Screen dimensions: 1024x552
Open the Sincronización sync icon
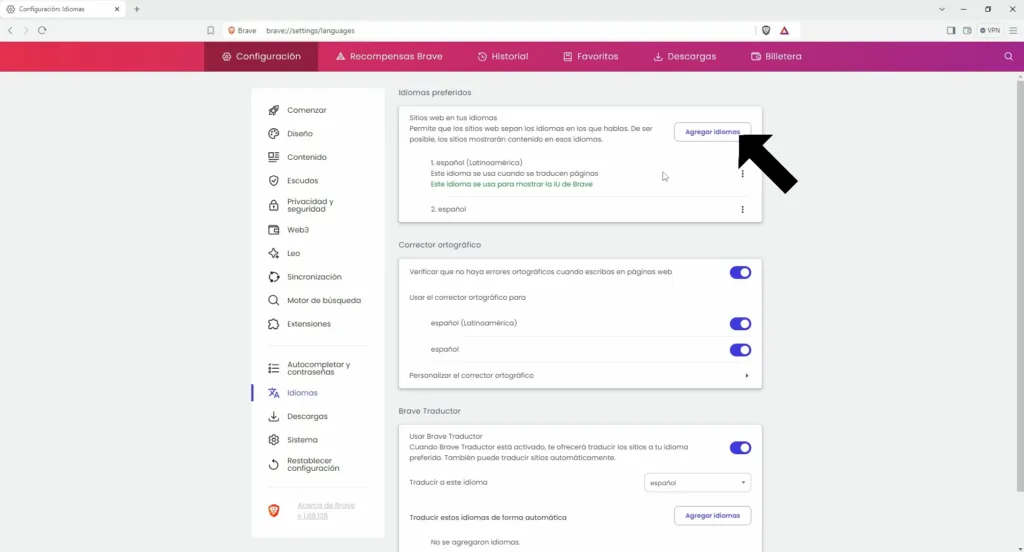[274, 277]
